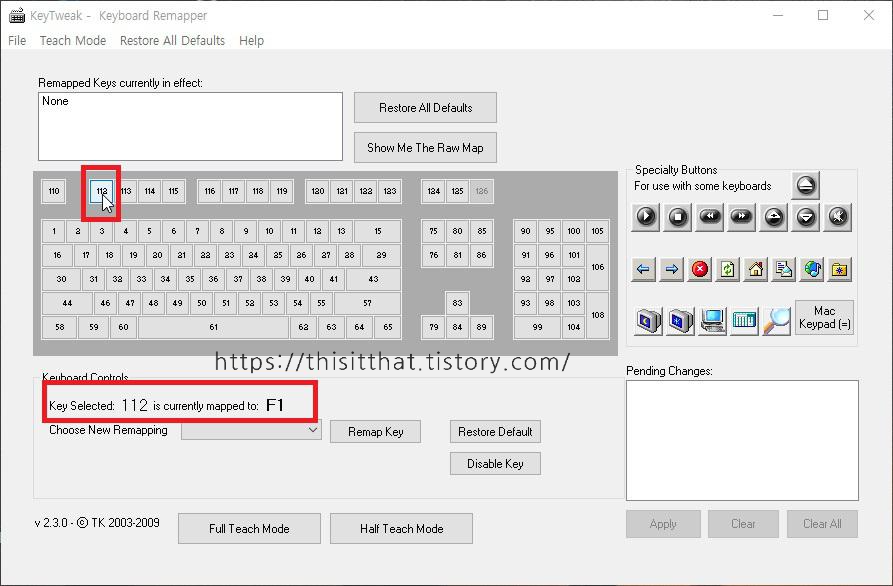
Task: Click the Mute speaker specialty button
Action: point(838,217)
